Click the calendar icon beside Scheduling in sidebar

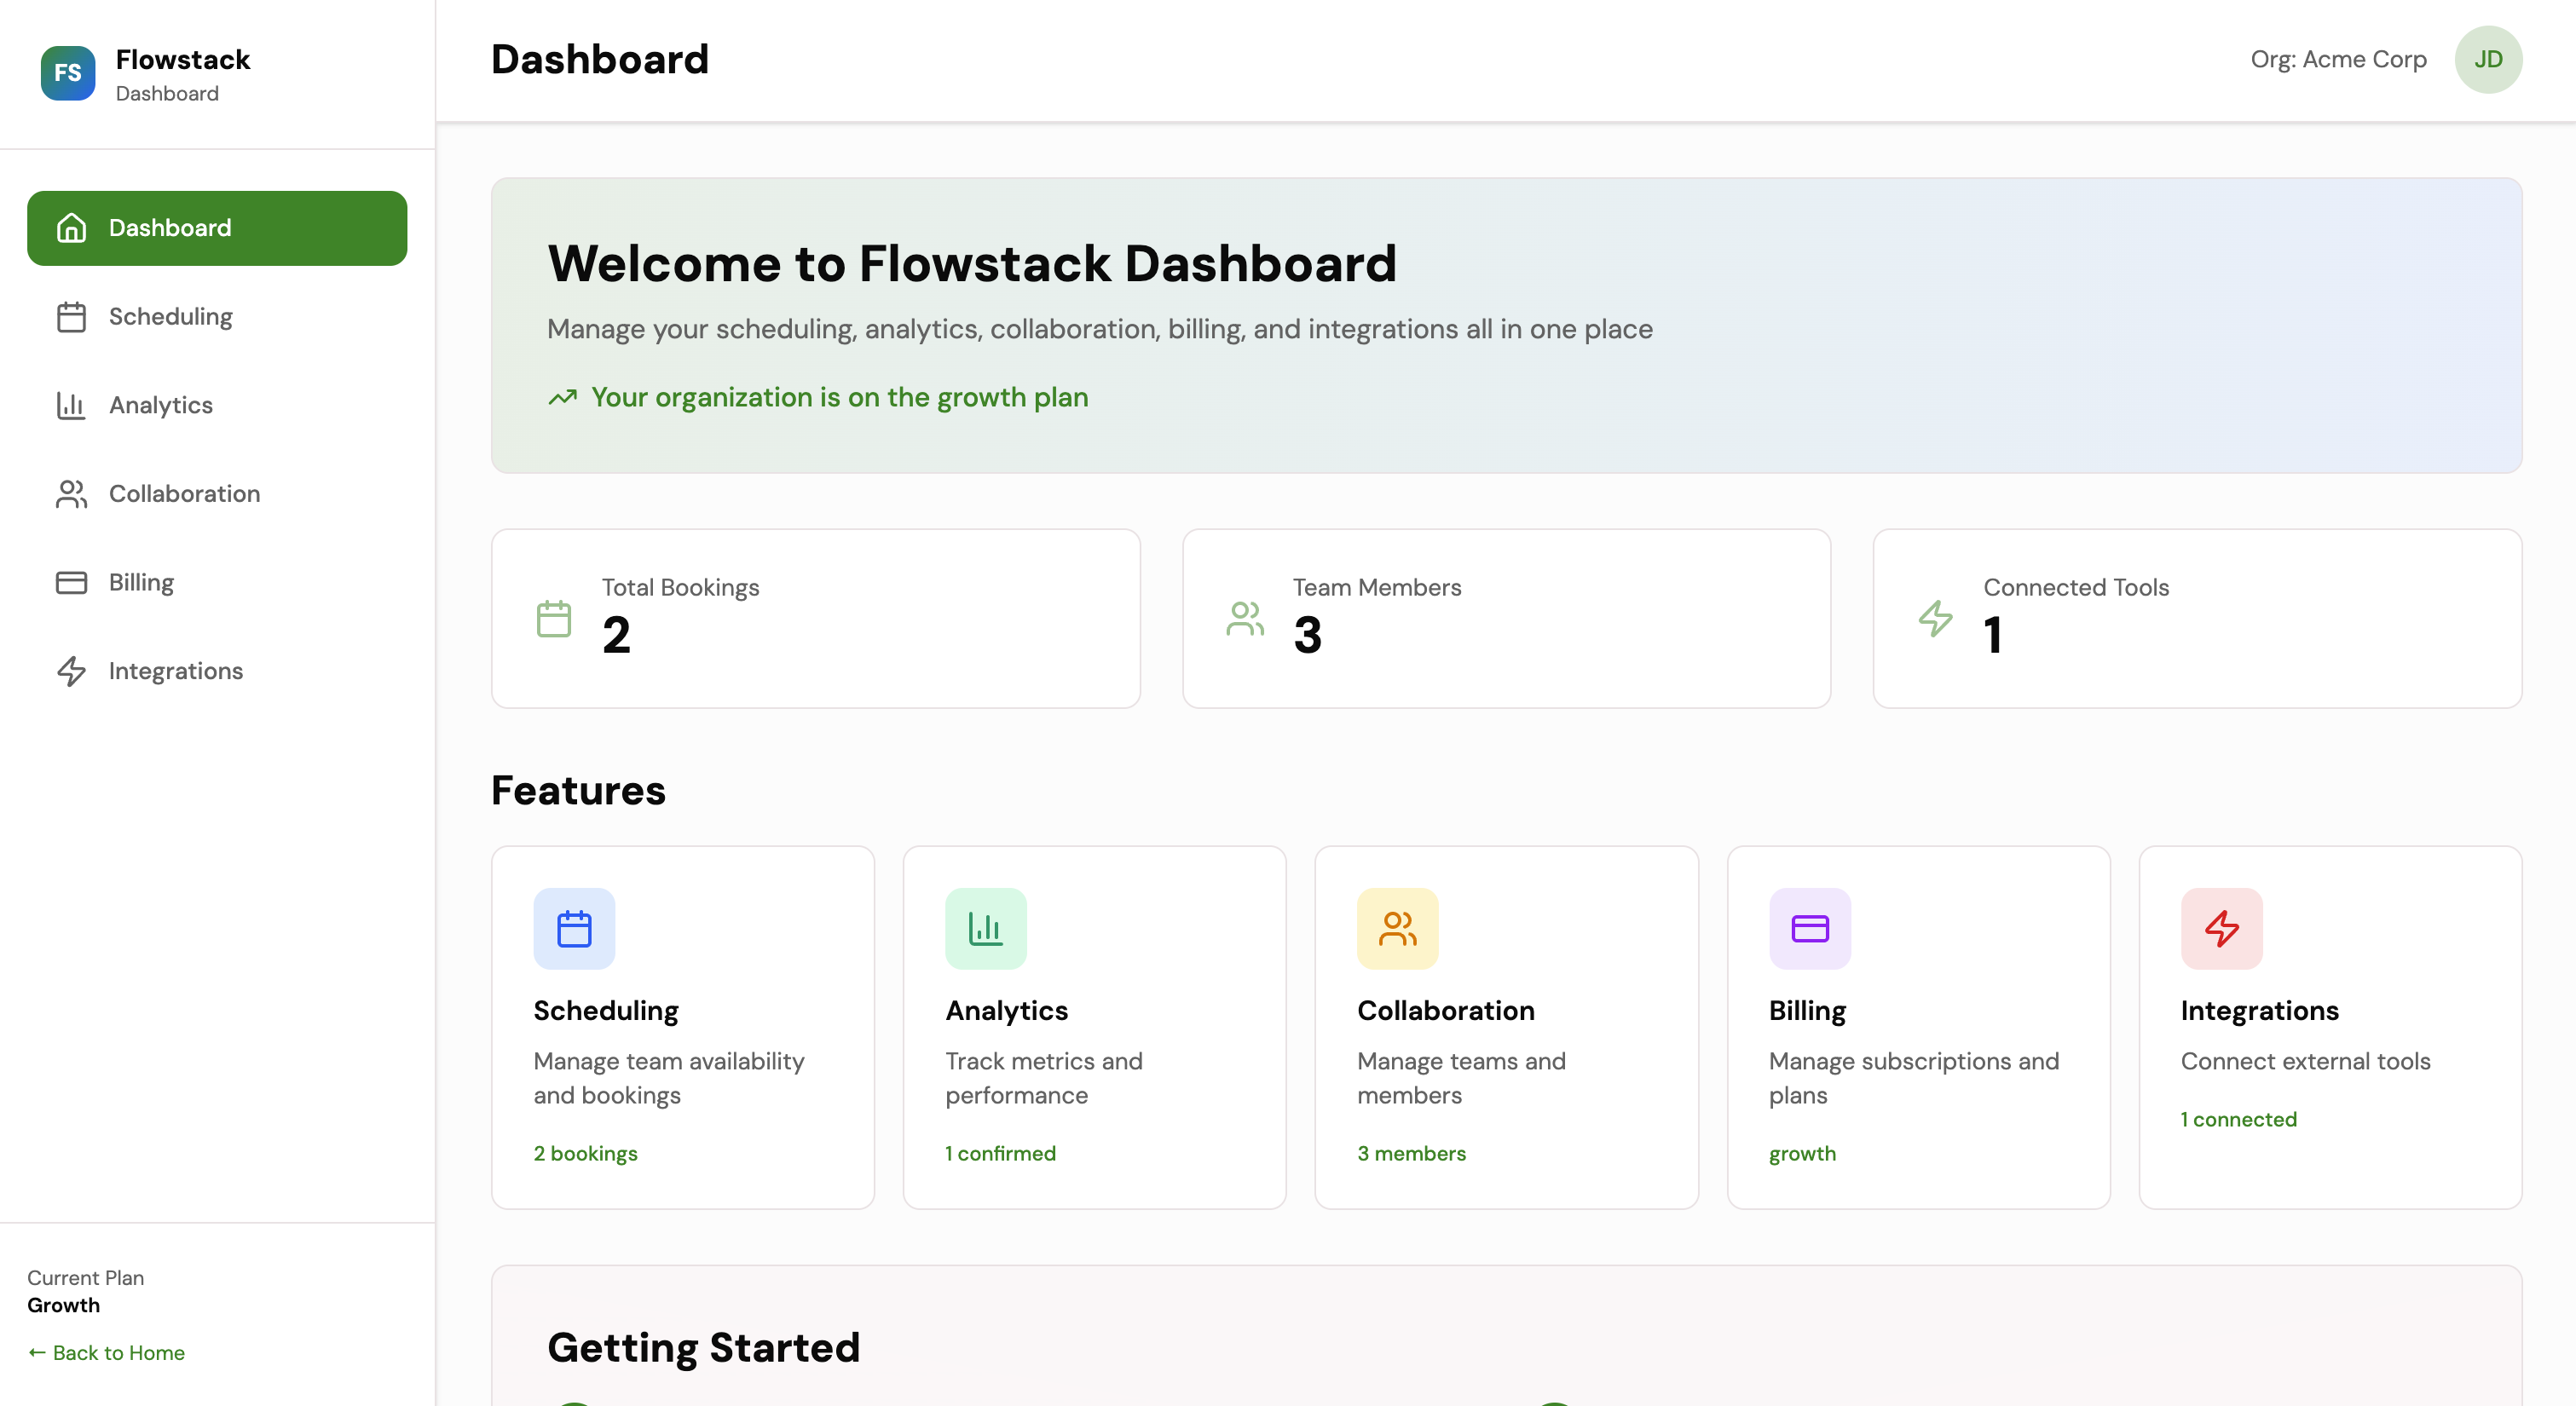click(x=71, y=317)
